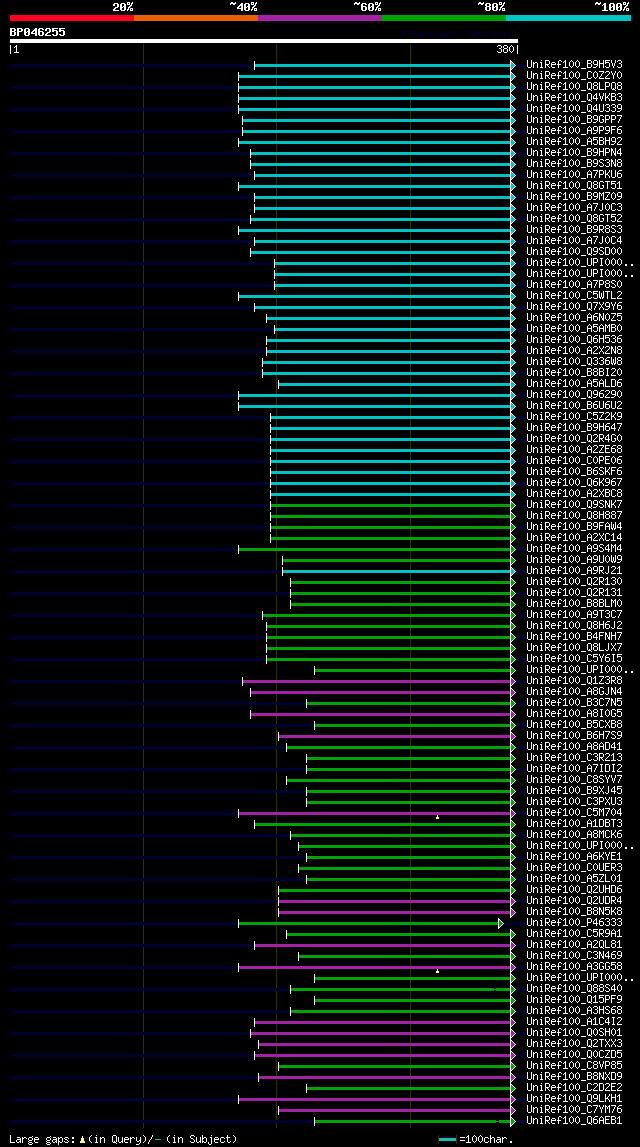The height and width of the screenshot is (1147, 640).
Task: Click the UniRef100_A8GJN4 hit name
Action: pyautogui.click(x=574, y=692)
